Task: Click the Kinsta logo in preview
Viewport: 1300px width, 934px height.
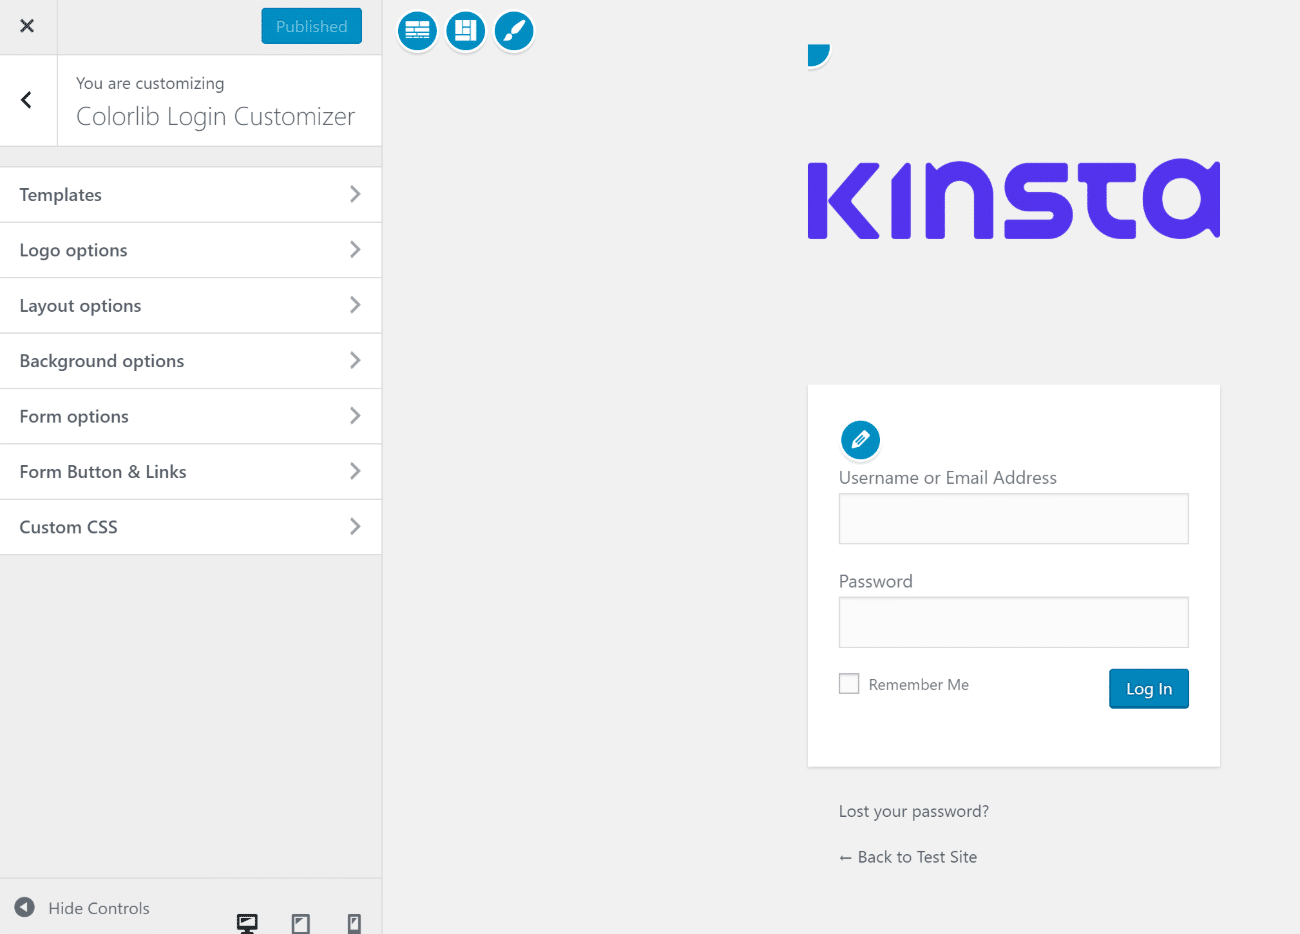Action: click(x=1013, y=199)
